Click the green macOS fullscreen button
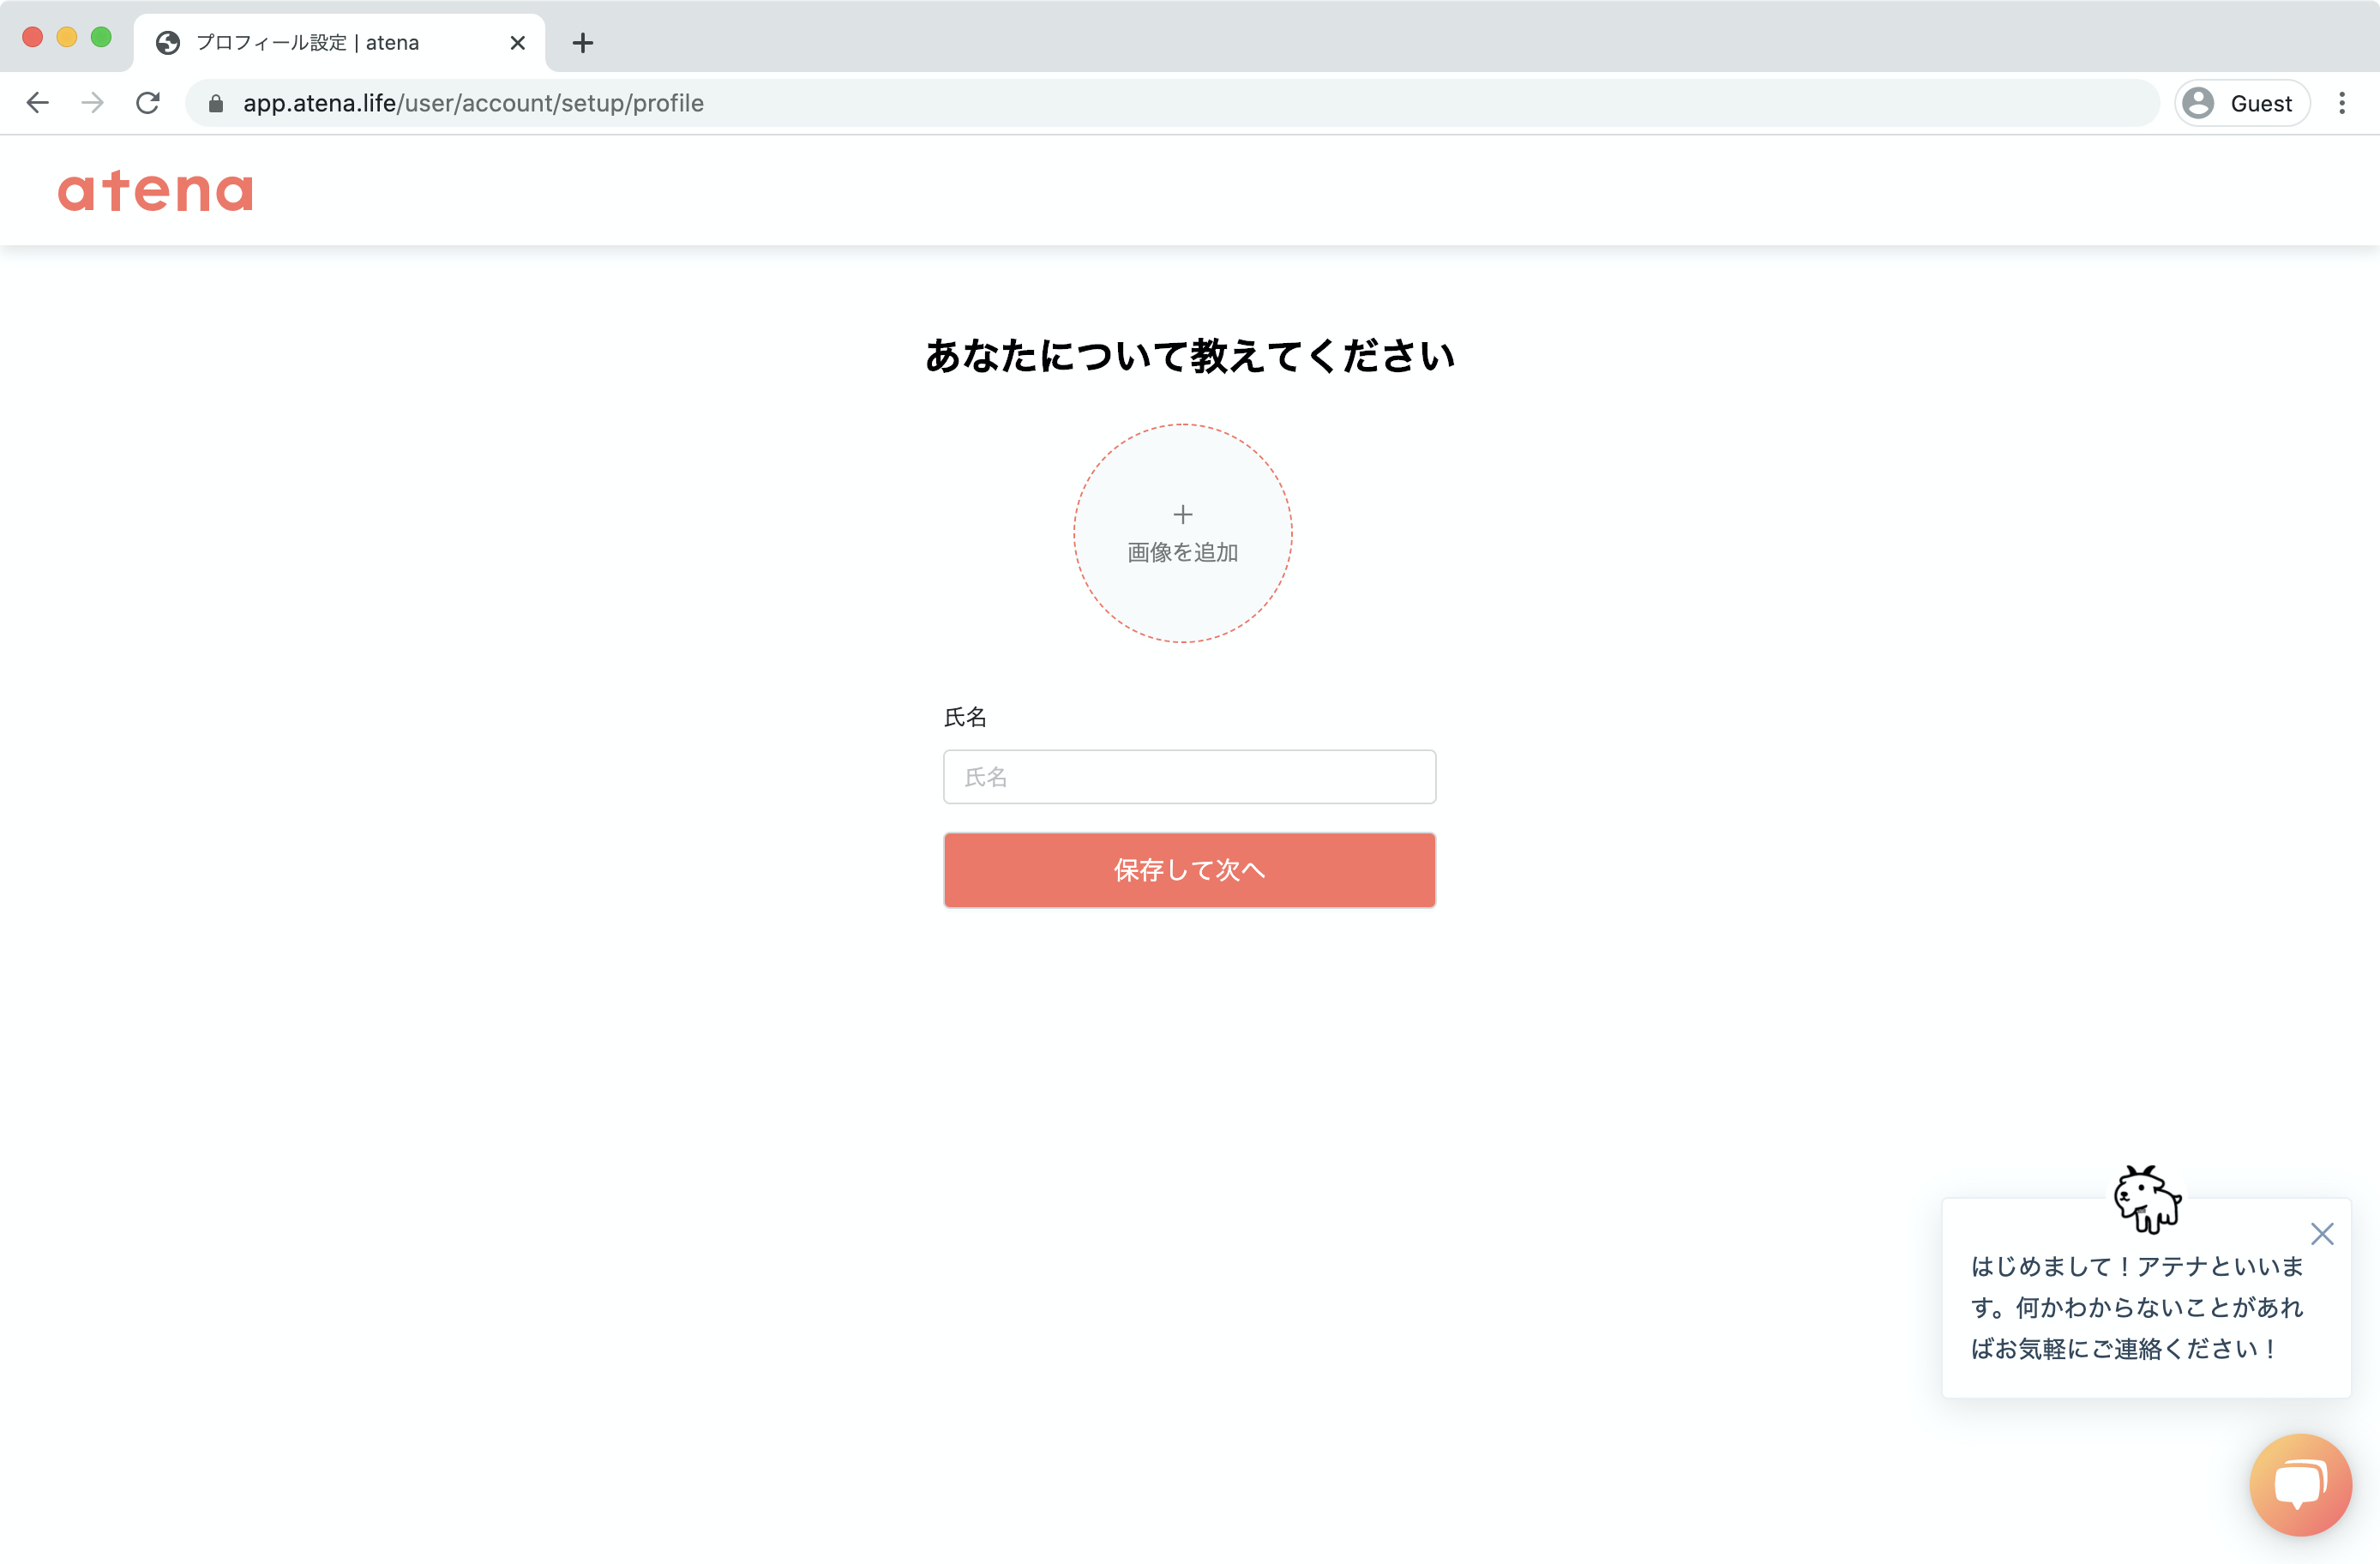Viewport: 2380px width, 1564px height. pos(101,37)
